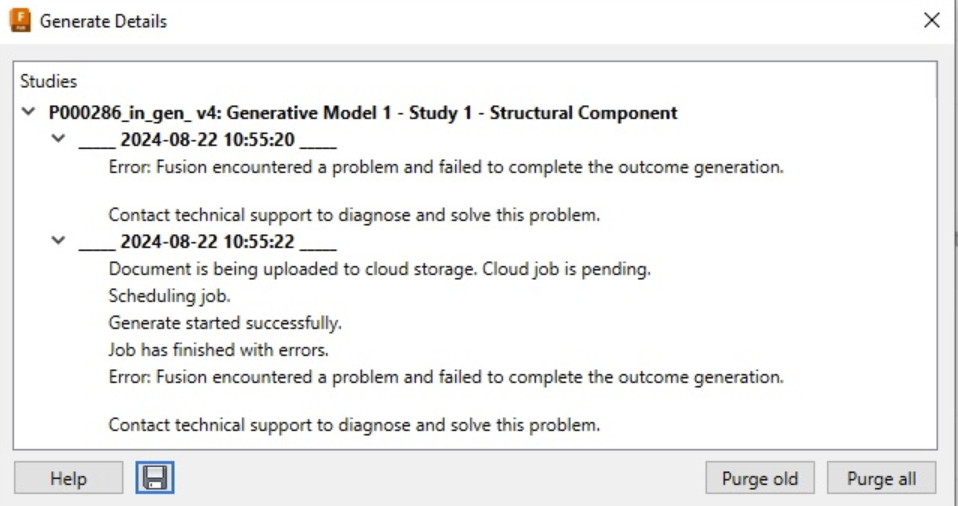Select the 'Job has finished with errors.' line

[216, 351]
